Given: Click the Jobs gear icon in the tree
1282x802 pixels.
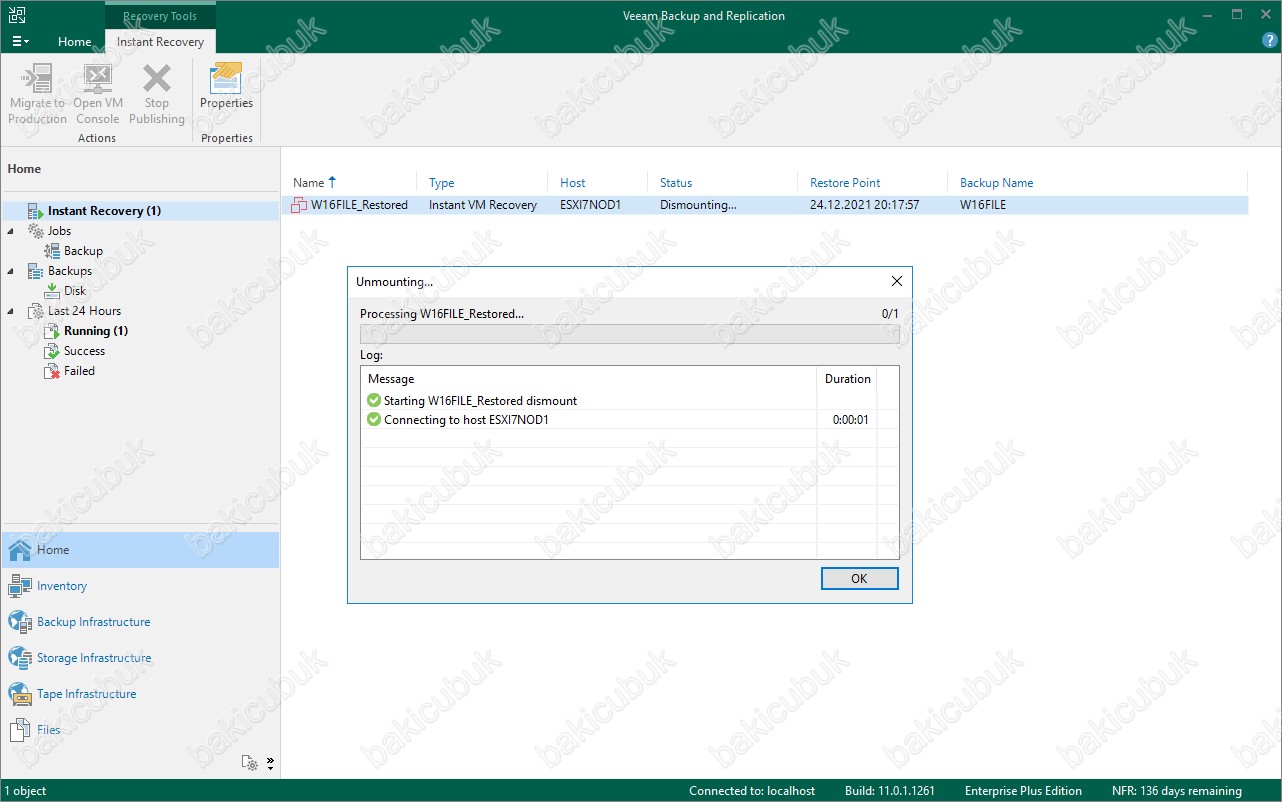Looking at the screenshot, I should (35, 231).
